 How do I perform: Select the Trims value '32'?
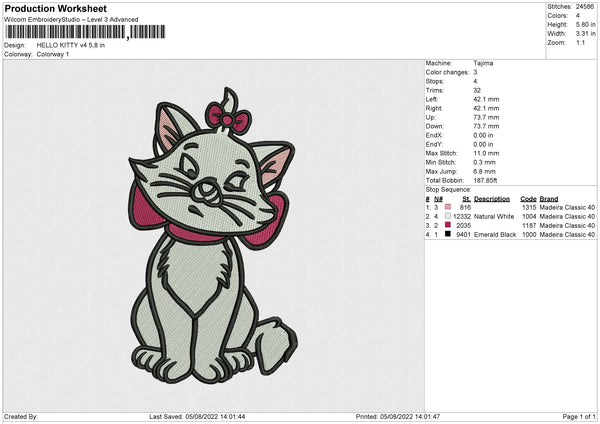tap(477, 90)
